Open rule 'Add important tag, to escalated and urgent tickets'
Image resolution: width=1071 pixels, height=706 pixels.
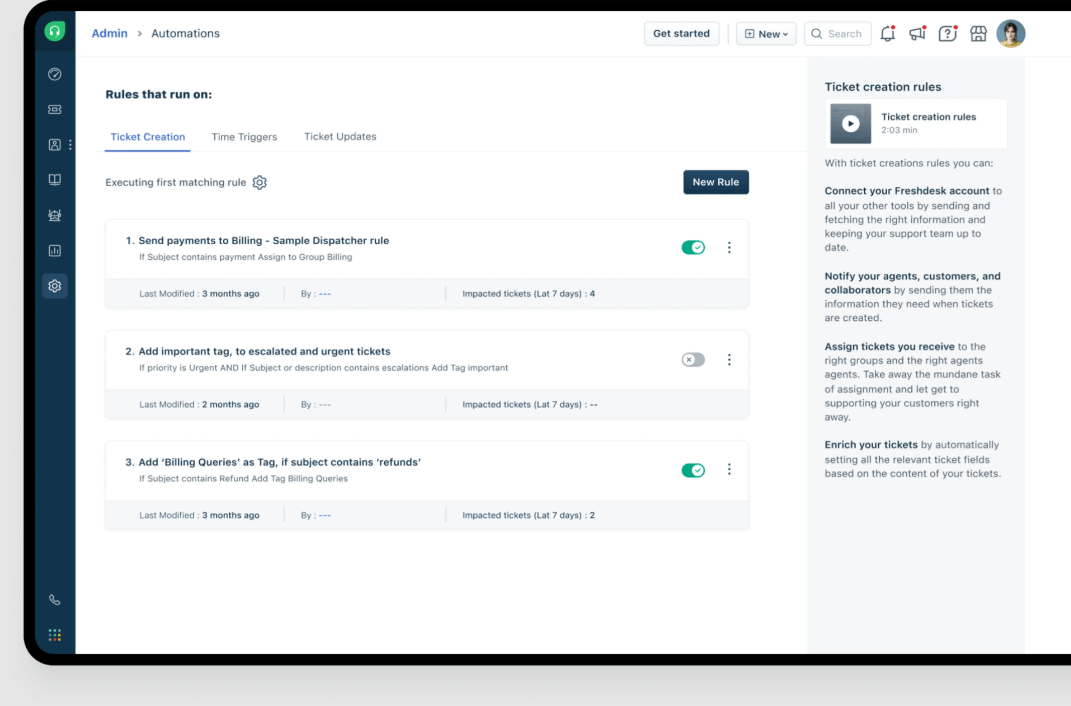coord(264,351)
